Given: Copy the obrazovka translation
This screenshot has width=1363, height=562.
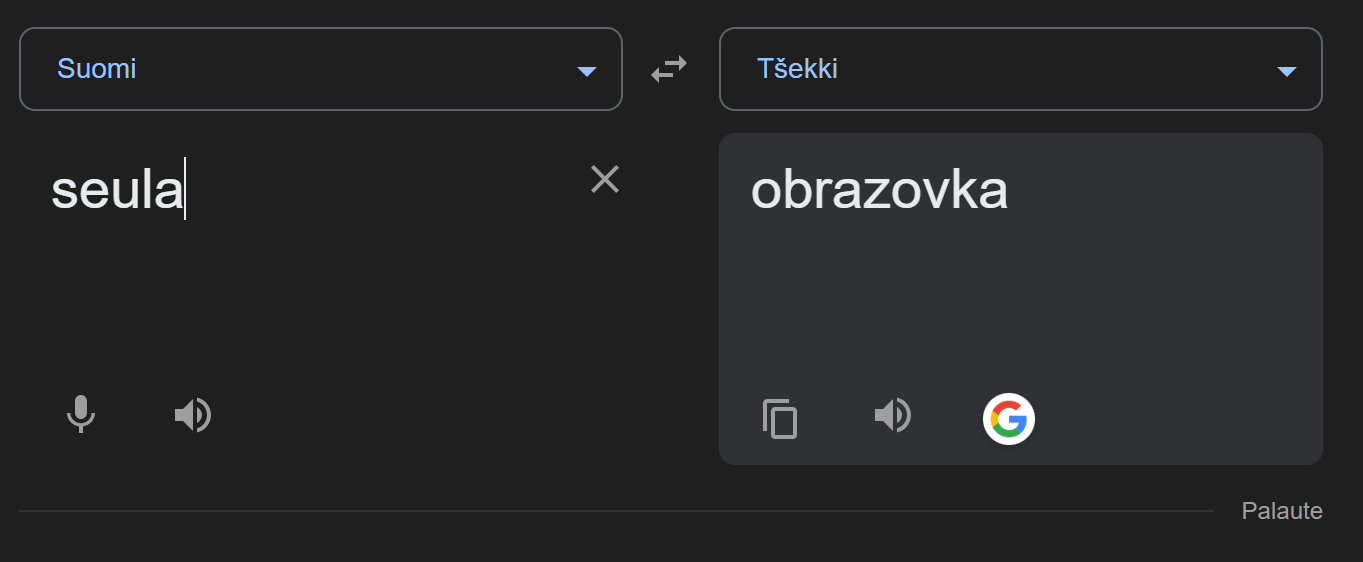Looking at the screenshot, I should 780,419.
